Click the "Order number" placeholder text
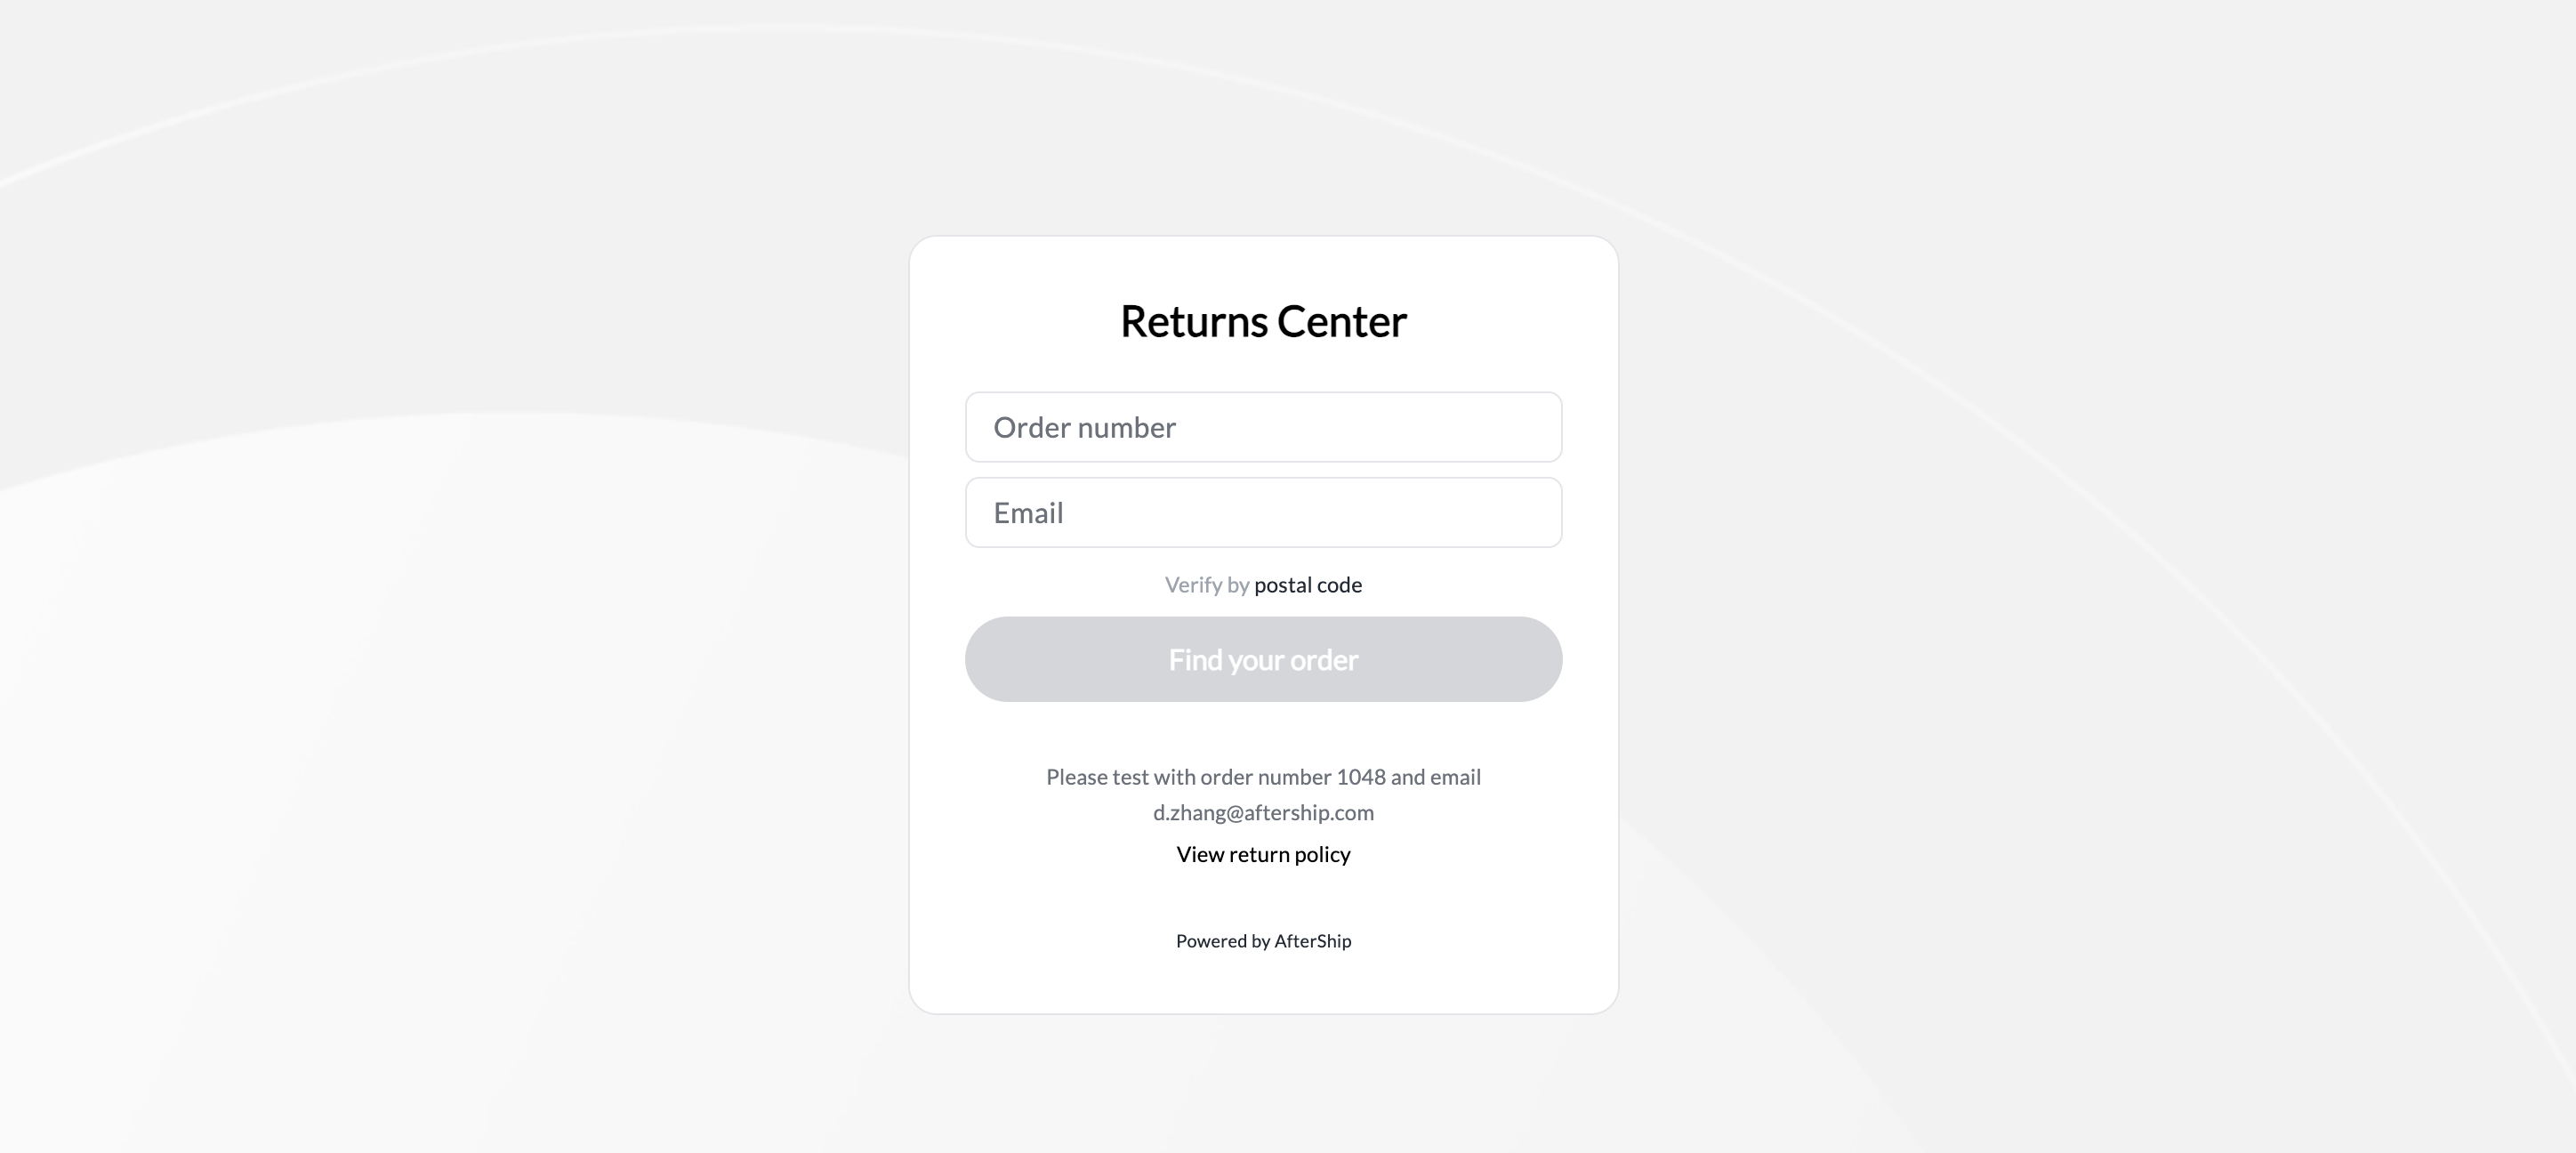The width and height of the screenshot is (2576, 1153). tap(1084, 428)
